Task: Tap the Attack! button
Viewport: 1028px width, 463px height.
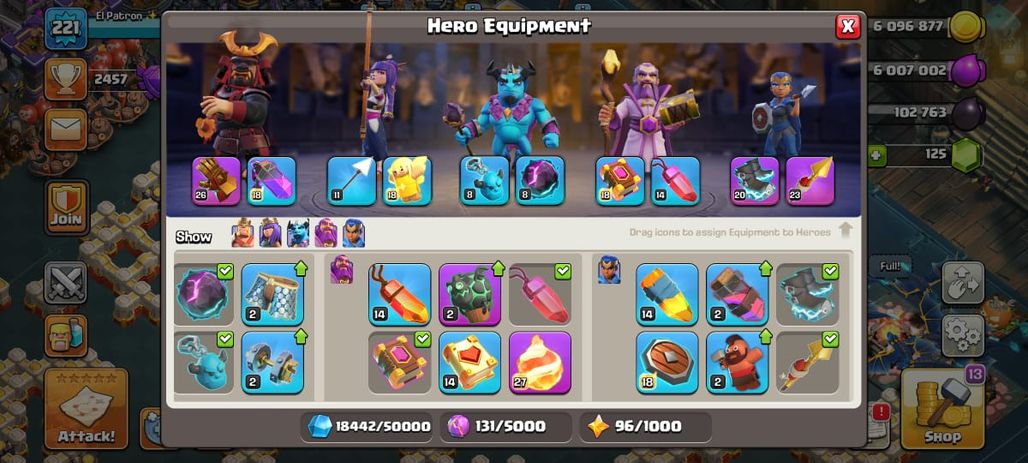Action: click(x=86, y=409)
